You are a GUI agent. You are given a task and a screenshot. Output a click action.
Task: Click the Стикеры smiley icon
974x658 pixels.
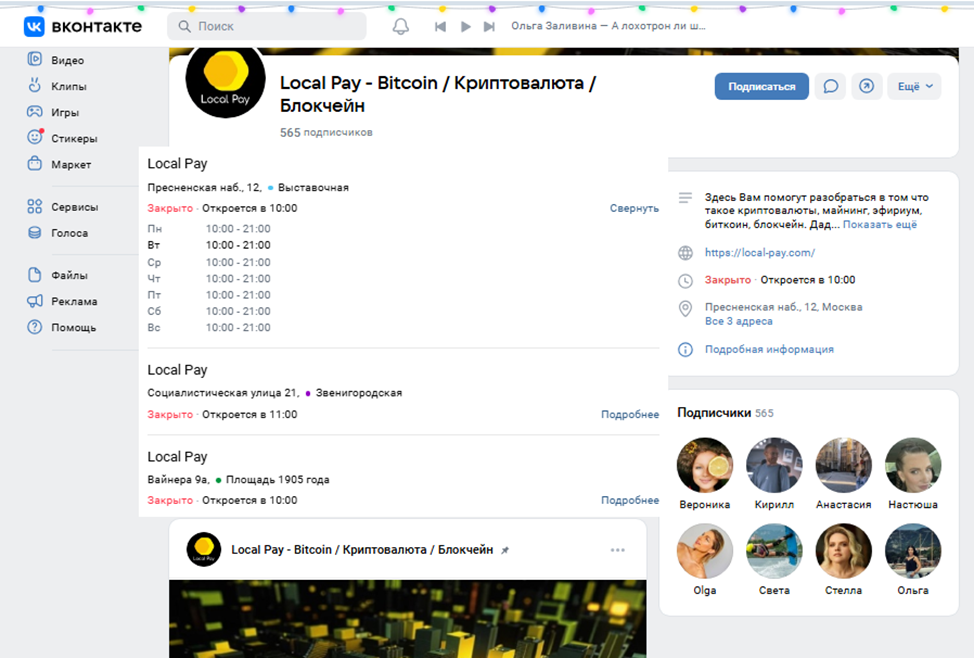click(x=35, y=137)
